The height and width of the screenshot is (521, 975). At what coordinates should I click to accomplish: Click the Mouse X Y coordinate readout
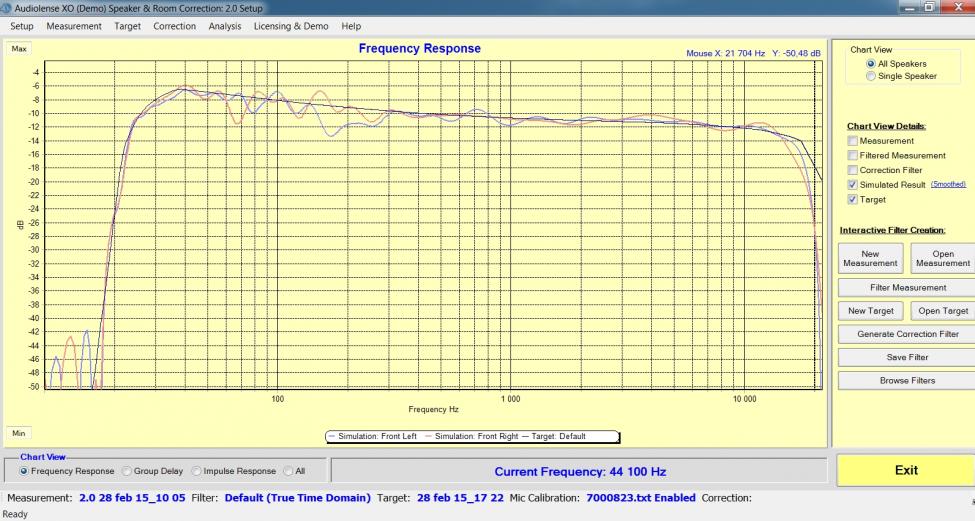(x=753, y=53)
